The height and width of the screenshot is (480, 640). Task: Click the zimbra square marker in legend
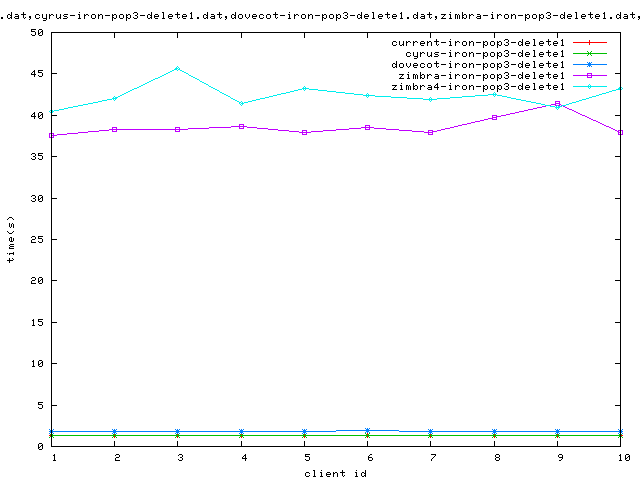click(x=589, y=76)
